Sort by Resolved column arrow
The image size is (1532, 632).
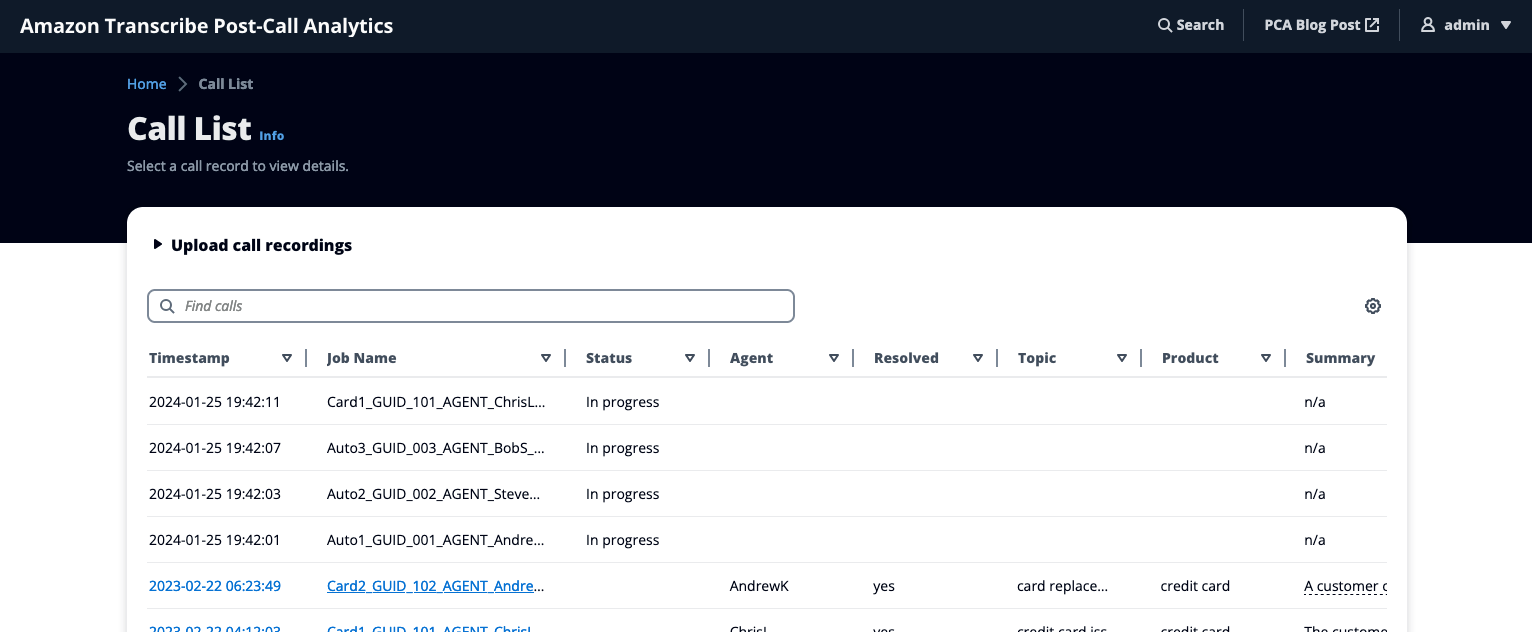tap(978, 358)
